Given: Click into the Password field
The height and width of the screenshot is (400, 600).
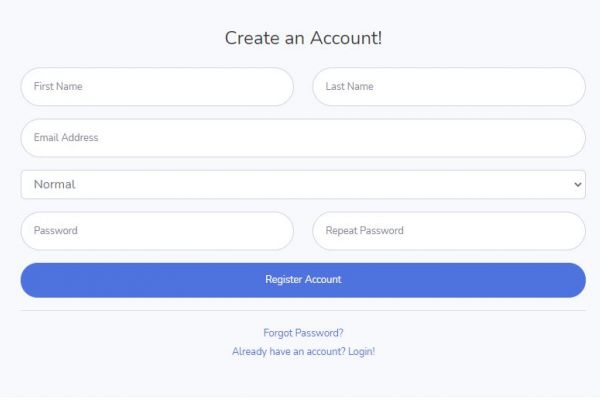Looking at the screenshot, I should 157,231.
